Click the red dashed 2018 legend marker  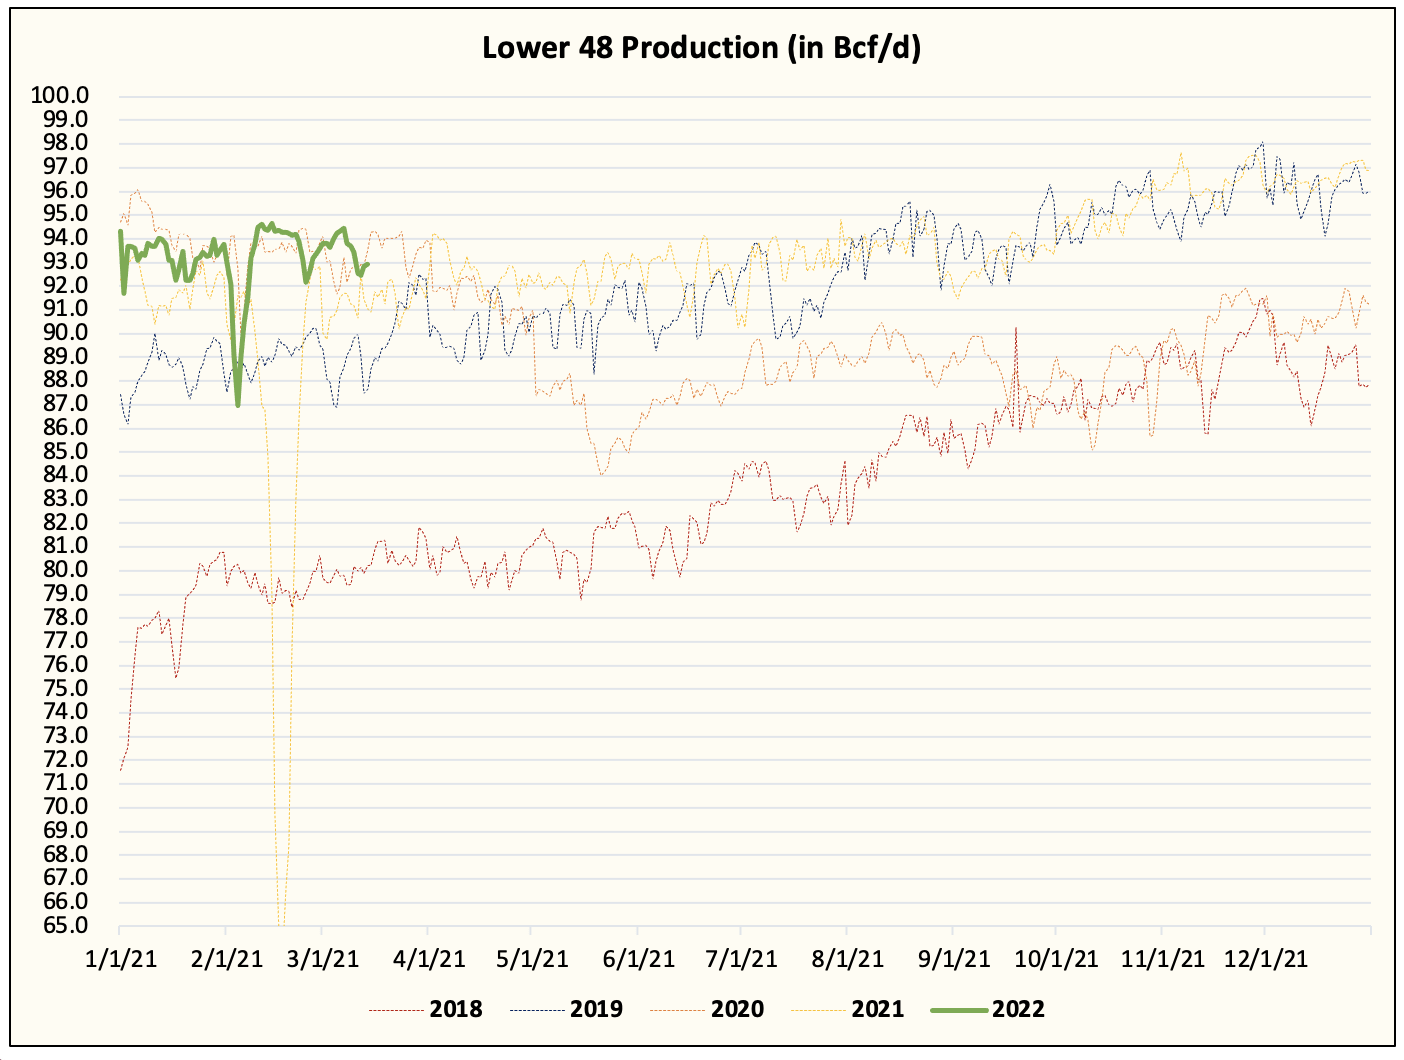point(395,1011)
